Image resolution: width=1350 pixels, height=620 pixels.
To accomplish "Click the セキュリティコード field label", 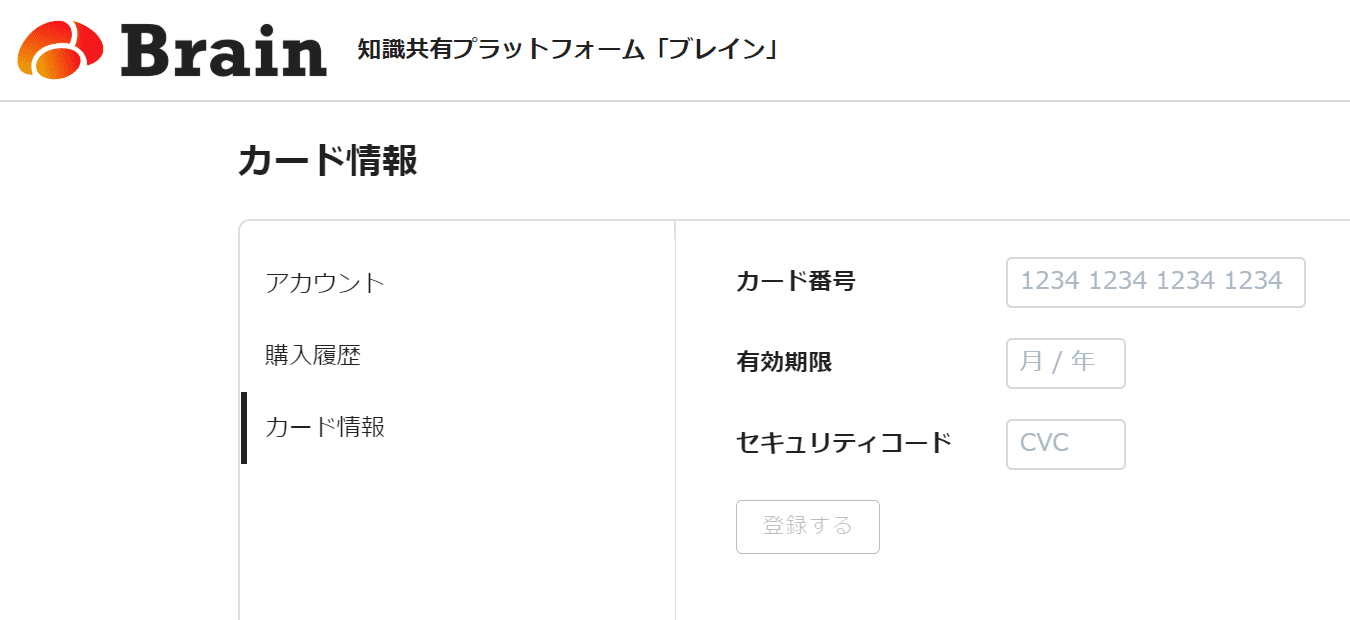I will click(x=843, y=442).
